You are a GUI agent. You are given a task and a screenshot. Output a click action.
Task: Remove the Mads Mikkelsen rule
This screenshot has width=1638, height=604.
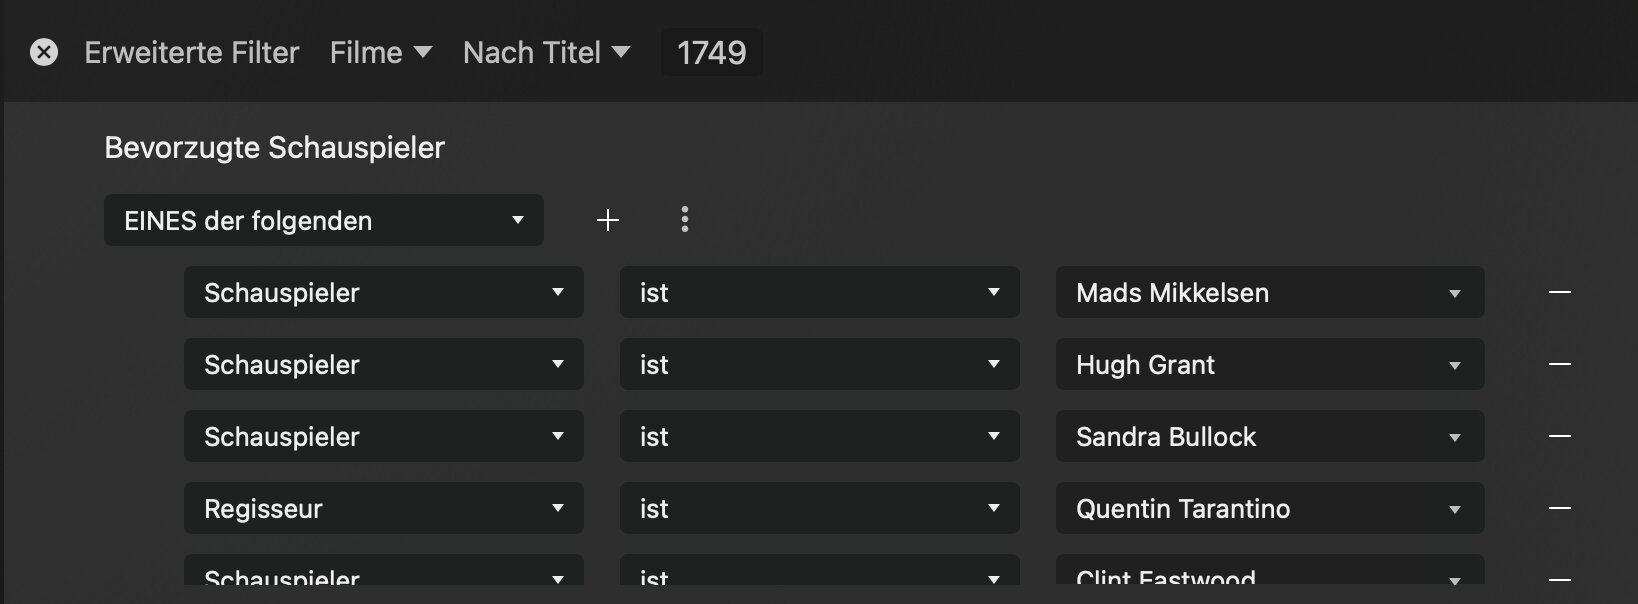tap(1559, 292)
